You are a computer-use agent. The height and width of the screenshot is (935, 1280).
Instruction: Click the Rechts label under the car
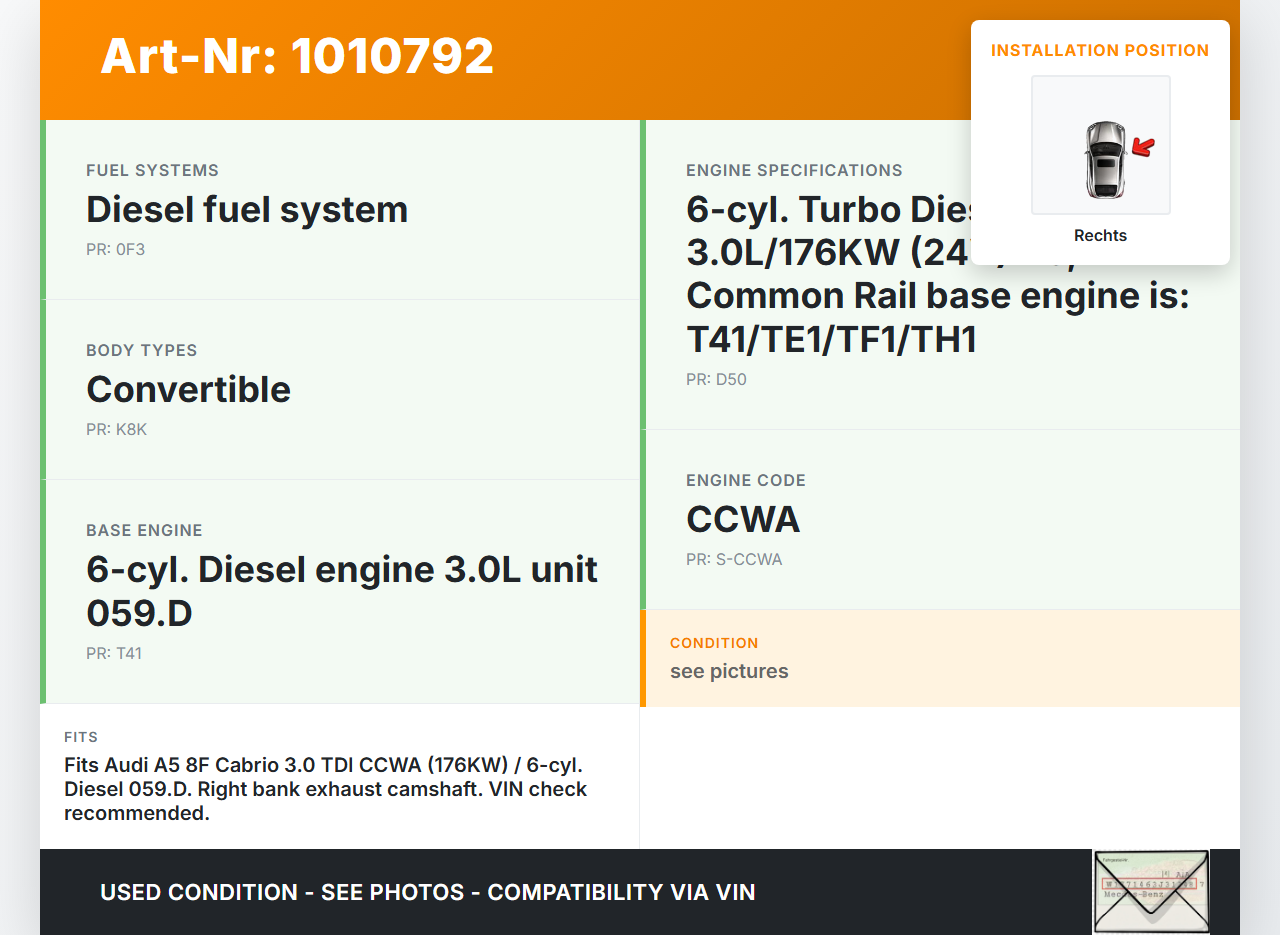click(1100, 236)
